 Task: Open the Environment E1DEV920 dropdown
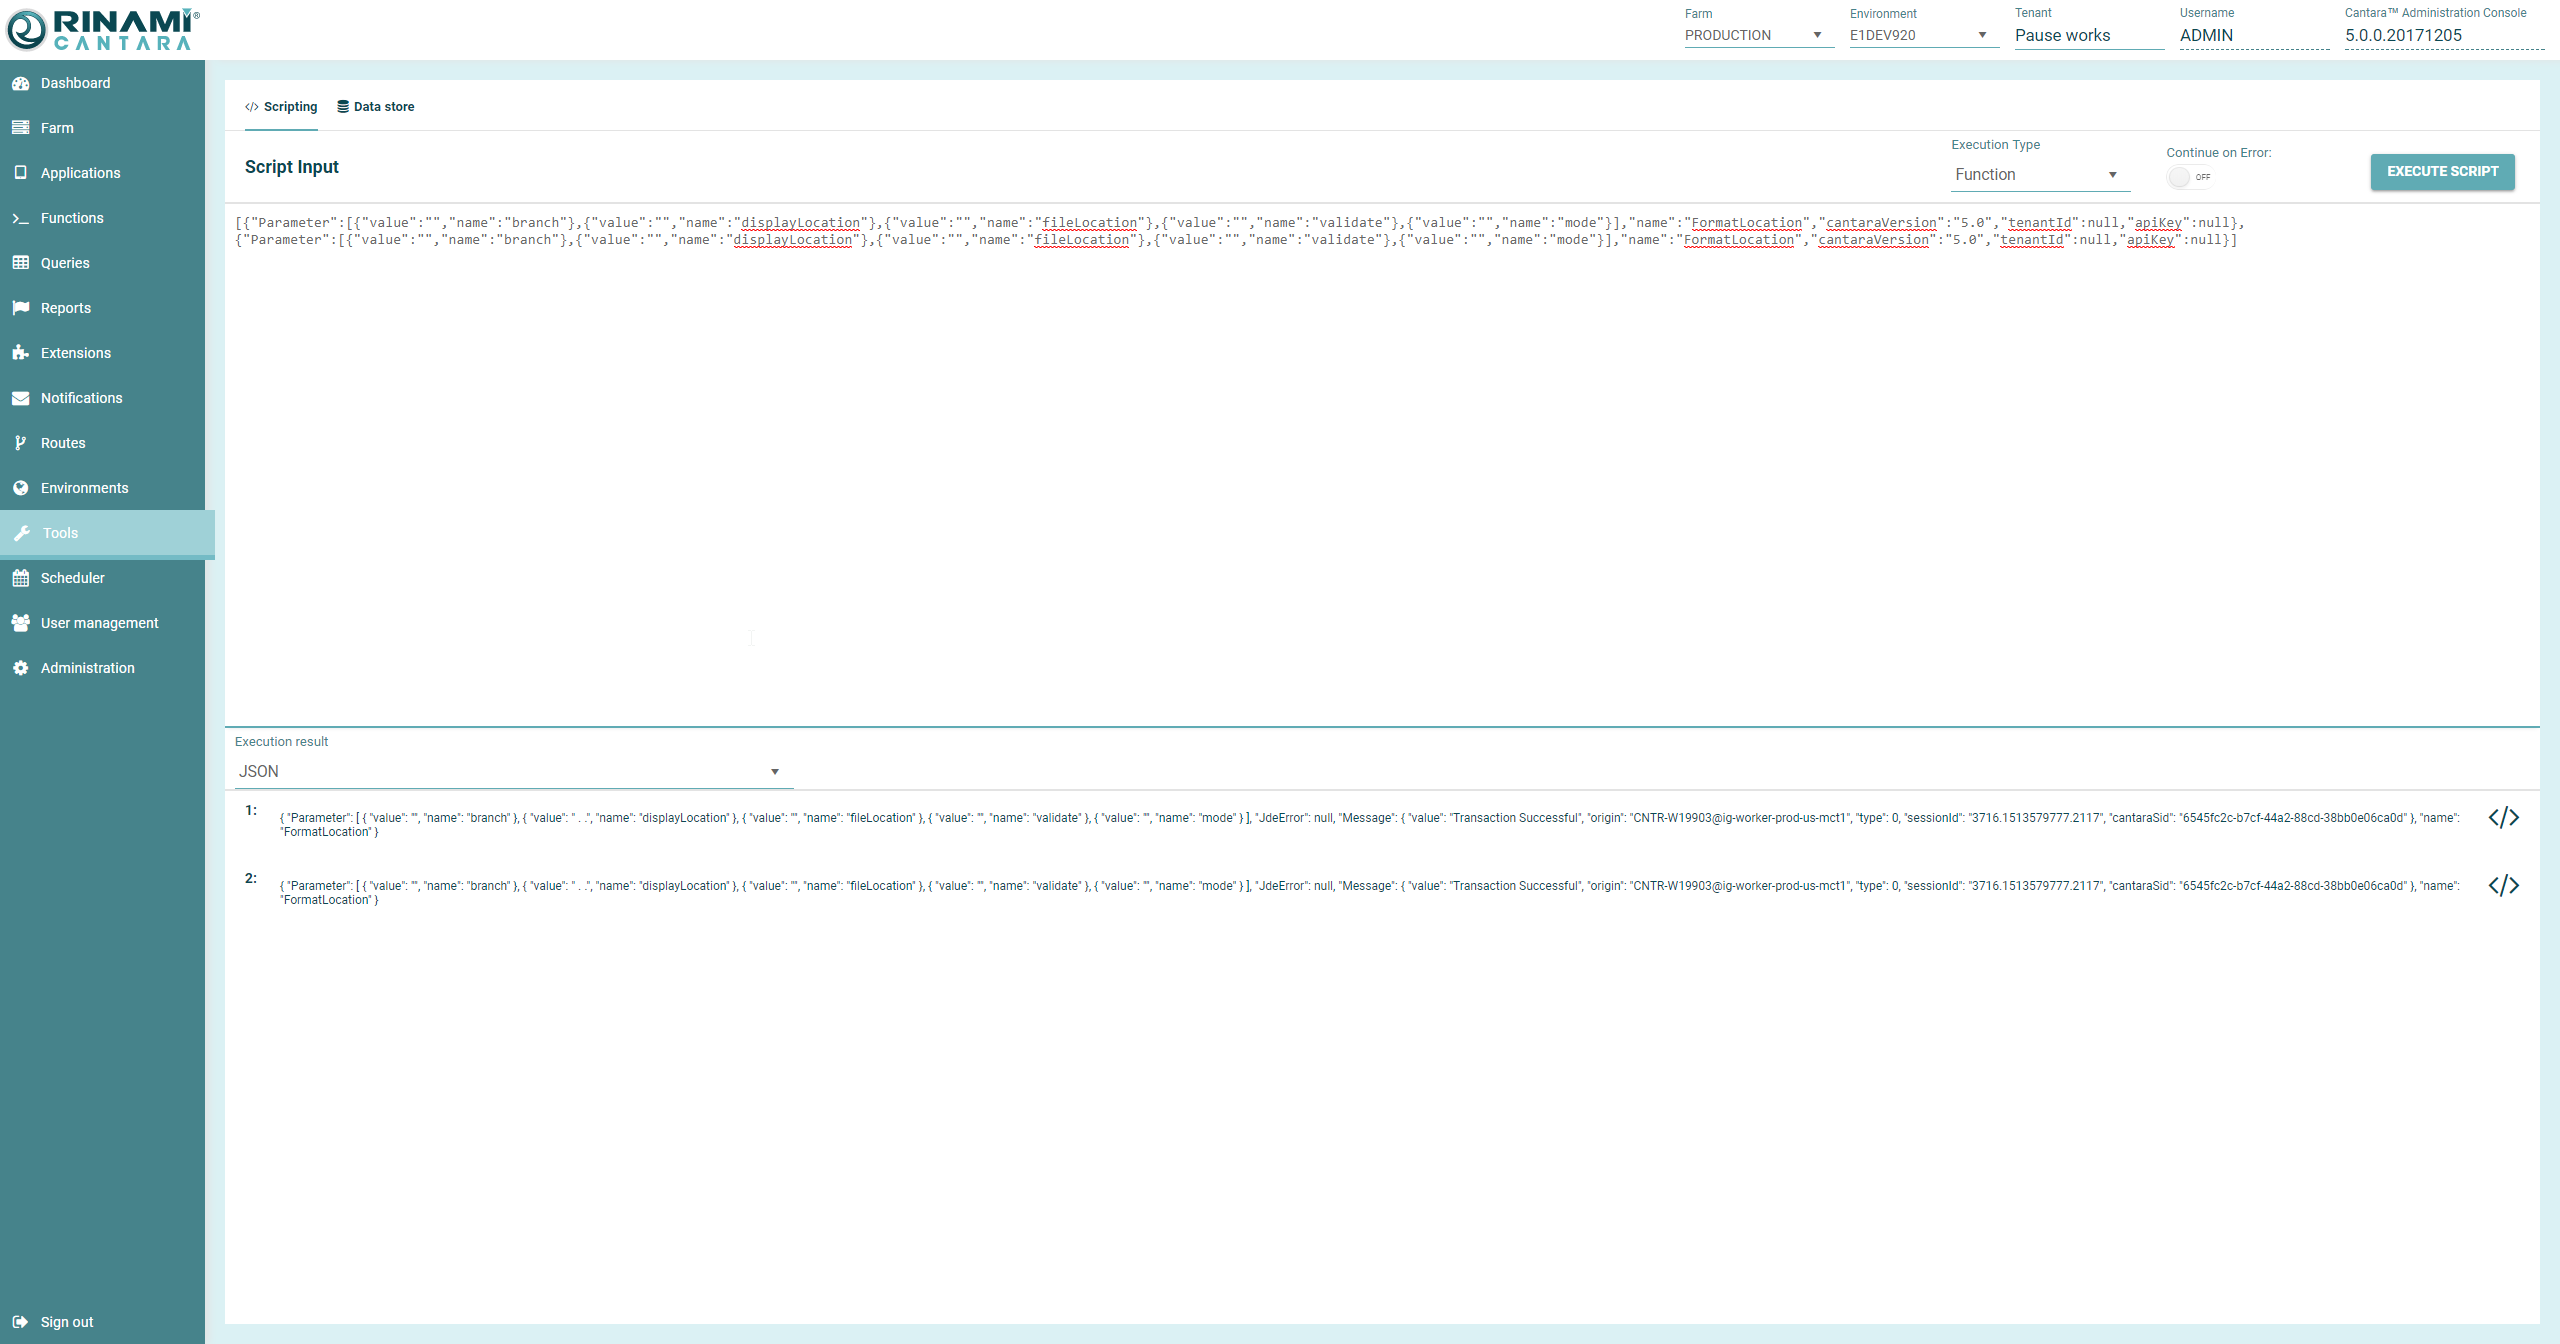click(1920, 35)
